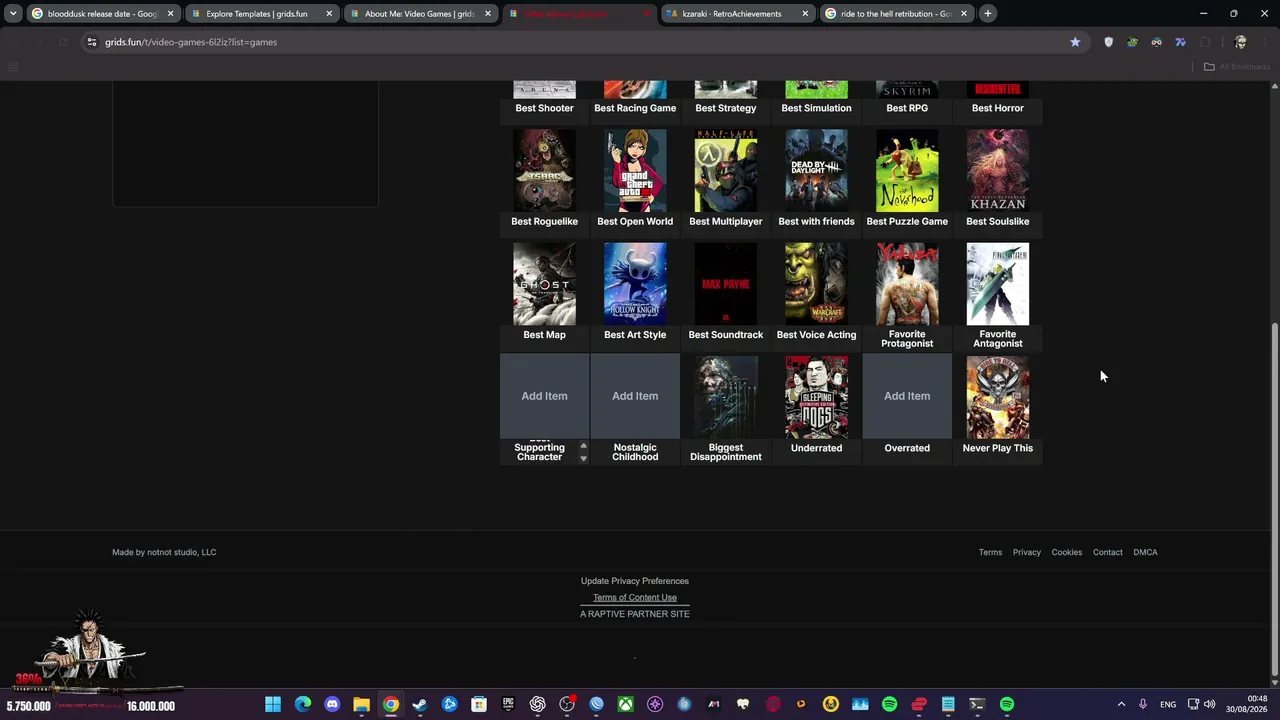Launch Microsoft Edge from the taskbar
Image resolution: width=1280 pixels, height=720 pixels.
pyautogui.click(x=302, y=705)
